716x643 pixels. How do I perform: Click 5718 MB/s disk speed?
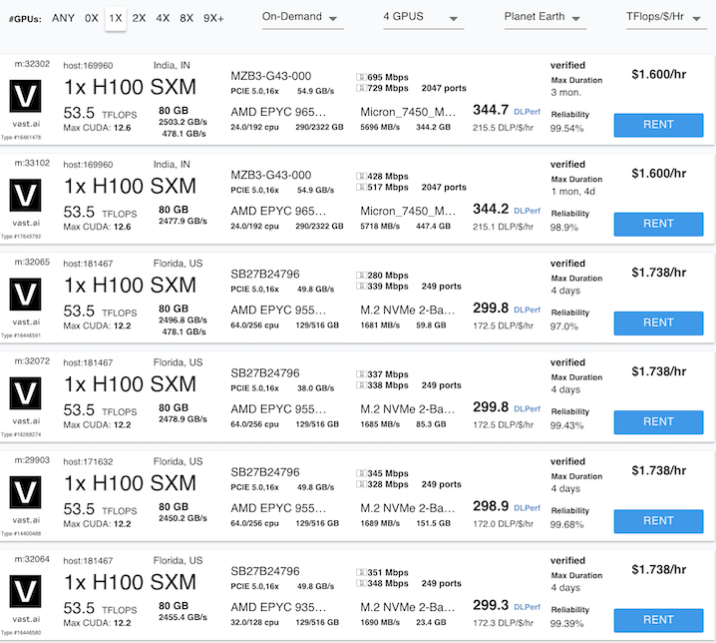[380, 226]
